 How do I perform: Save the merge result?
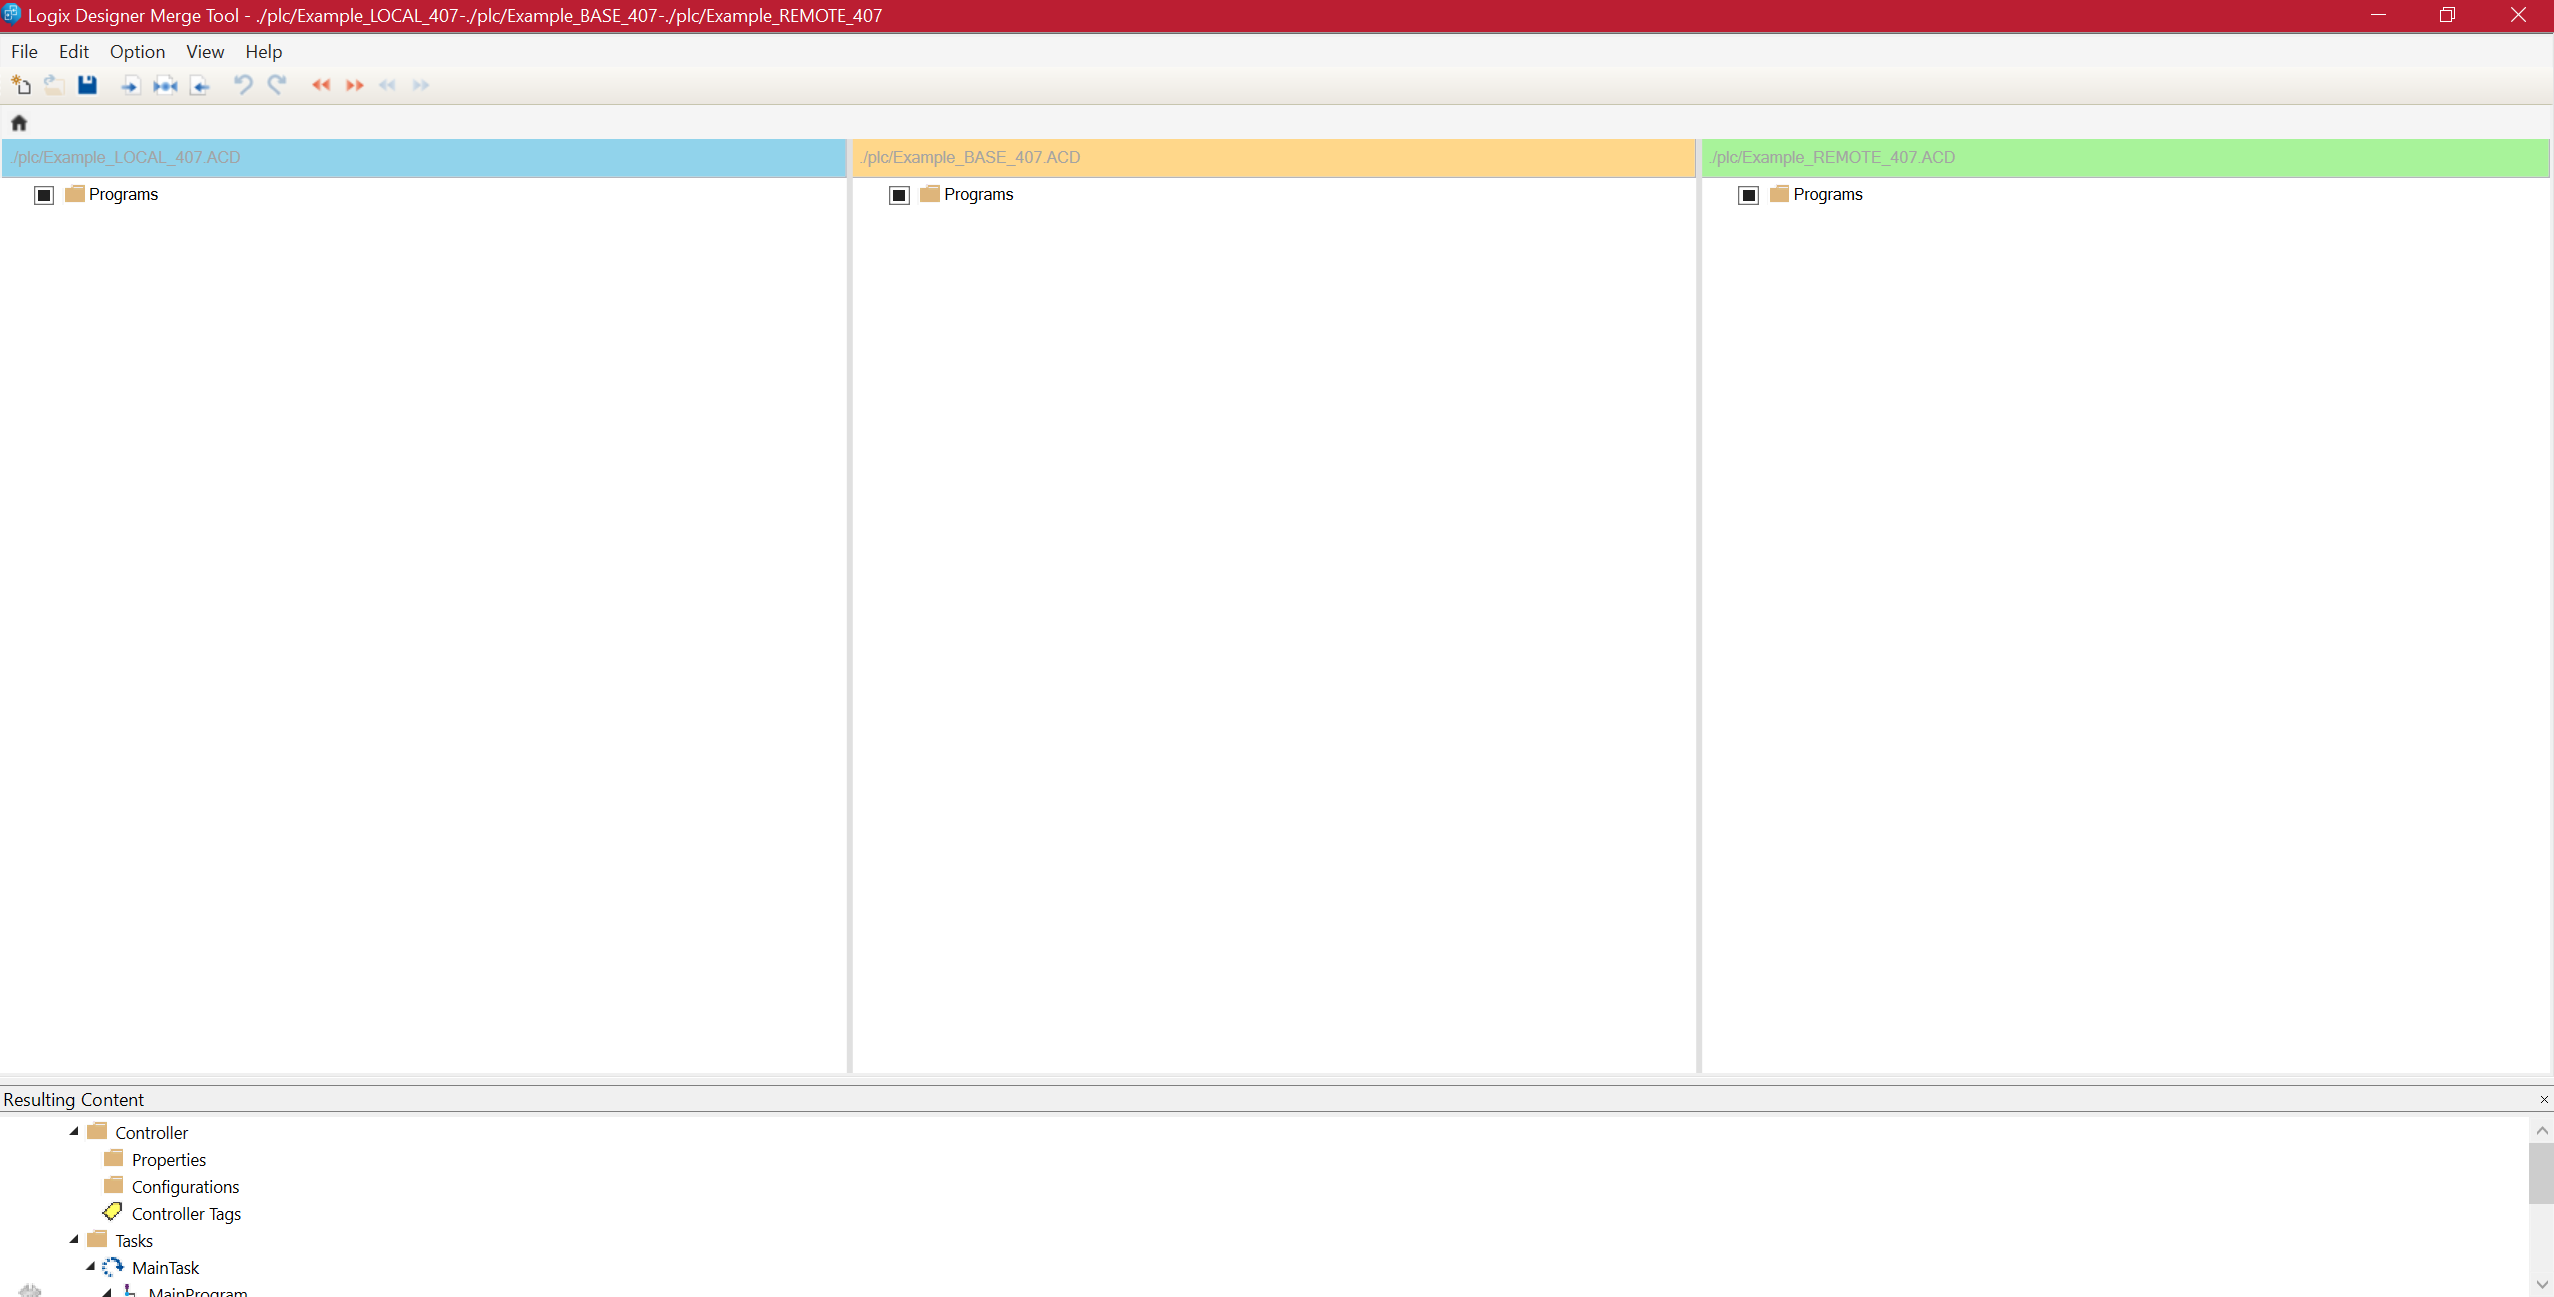(87, 85)
